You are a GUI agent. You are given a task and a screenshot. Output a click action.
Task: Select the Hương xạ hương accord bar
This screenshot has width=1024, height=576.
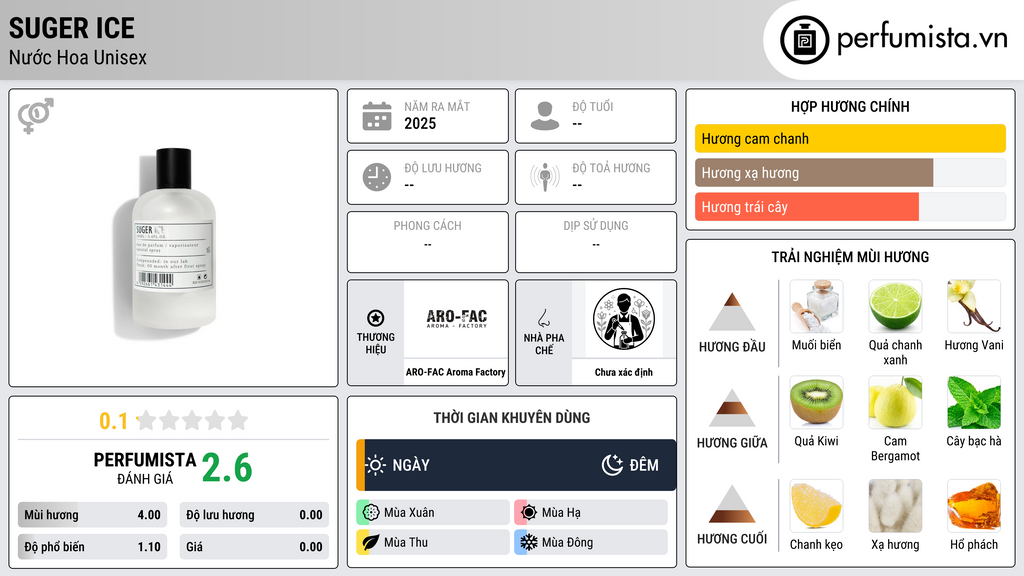(x=850, y=173)
